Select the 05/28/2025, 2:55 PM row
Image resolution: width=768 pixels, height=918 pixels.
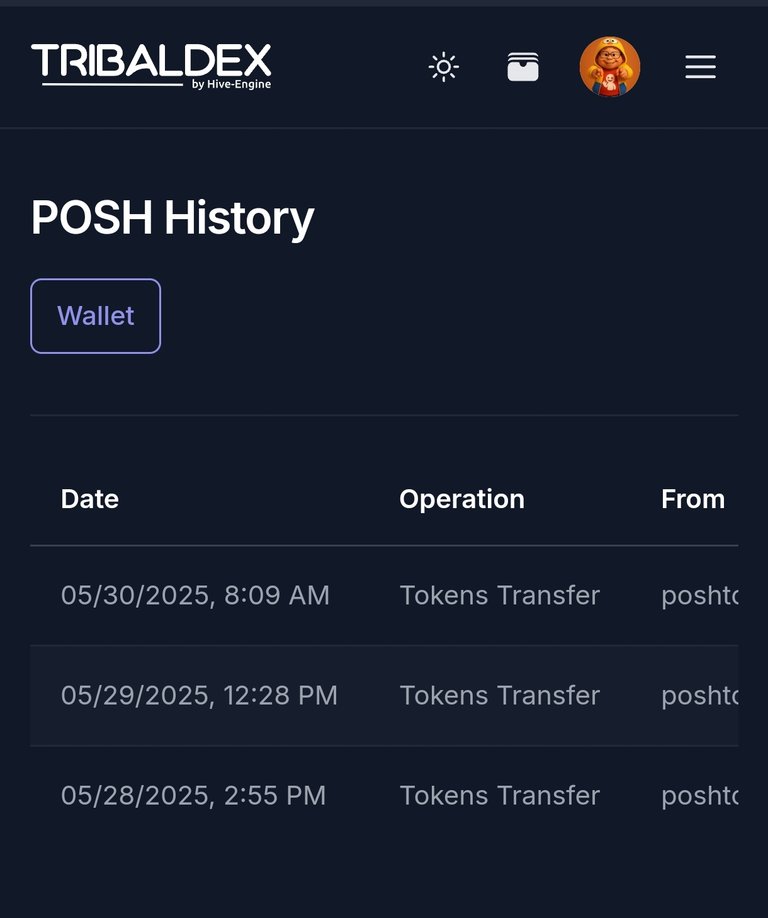(384, 796)
